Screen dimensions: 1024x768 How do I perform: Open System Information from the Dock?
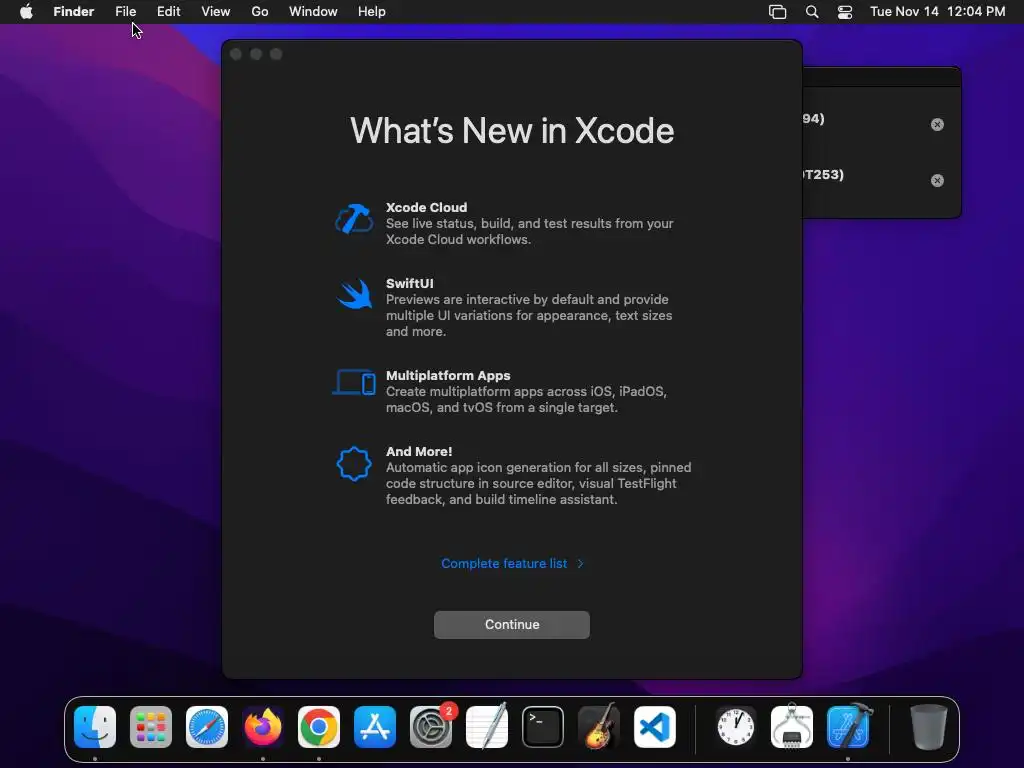point(792,727)
